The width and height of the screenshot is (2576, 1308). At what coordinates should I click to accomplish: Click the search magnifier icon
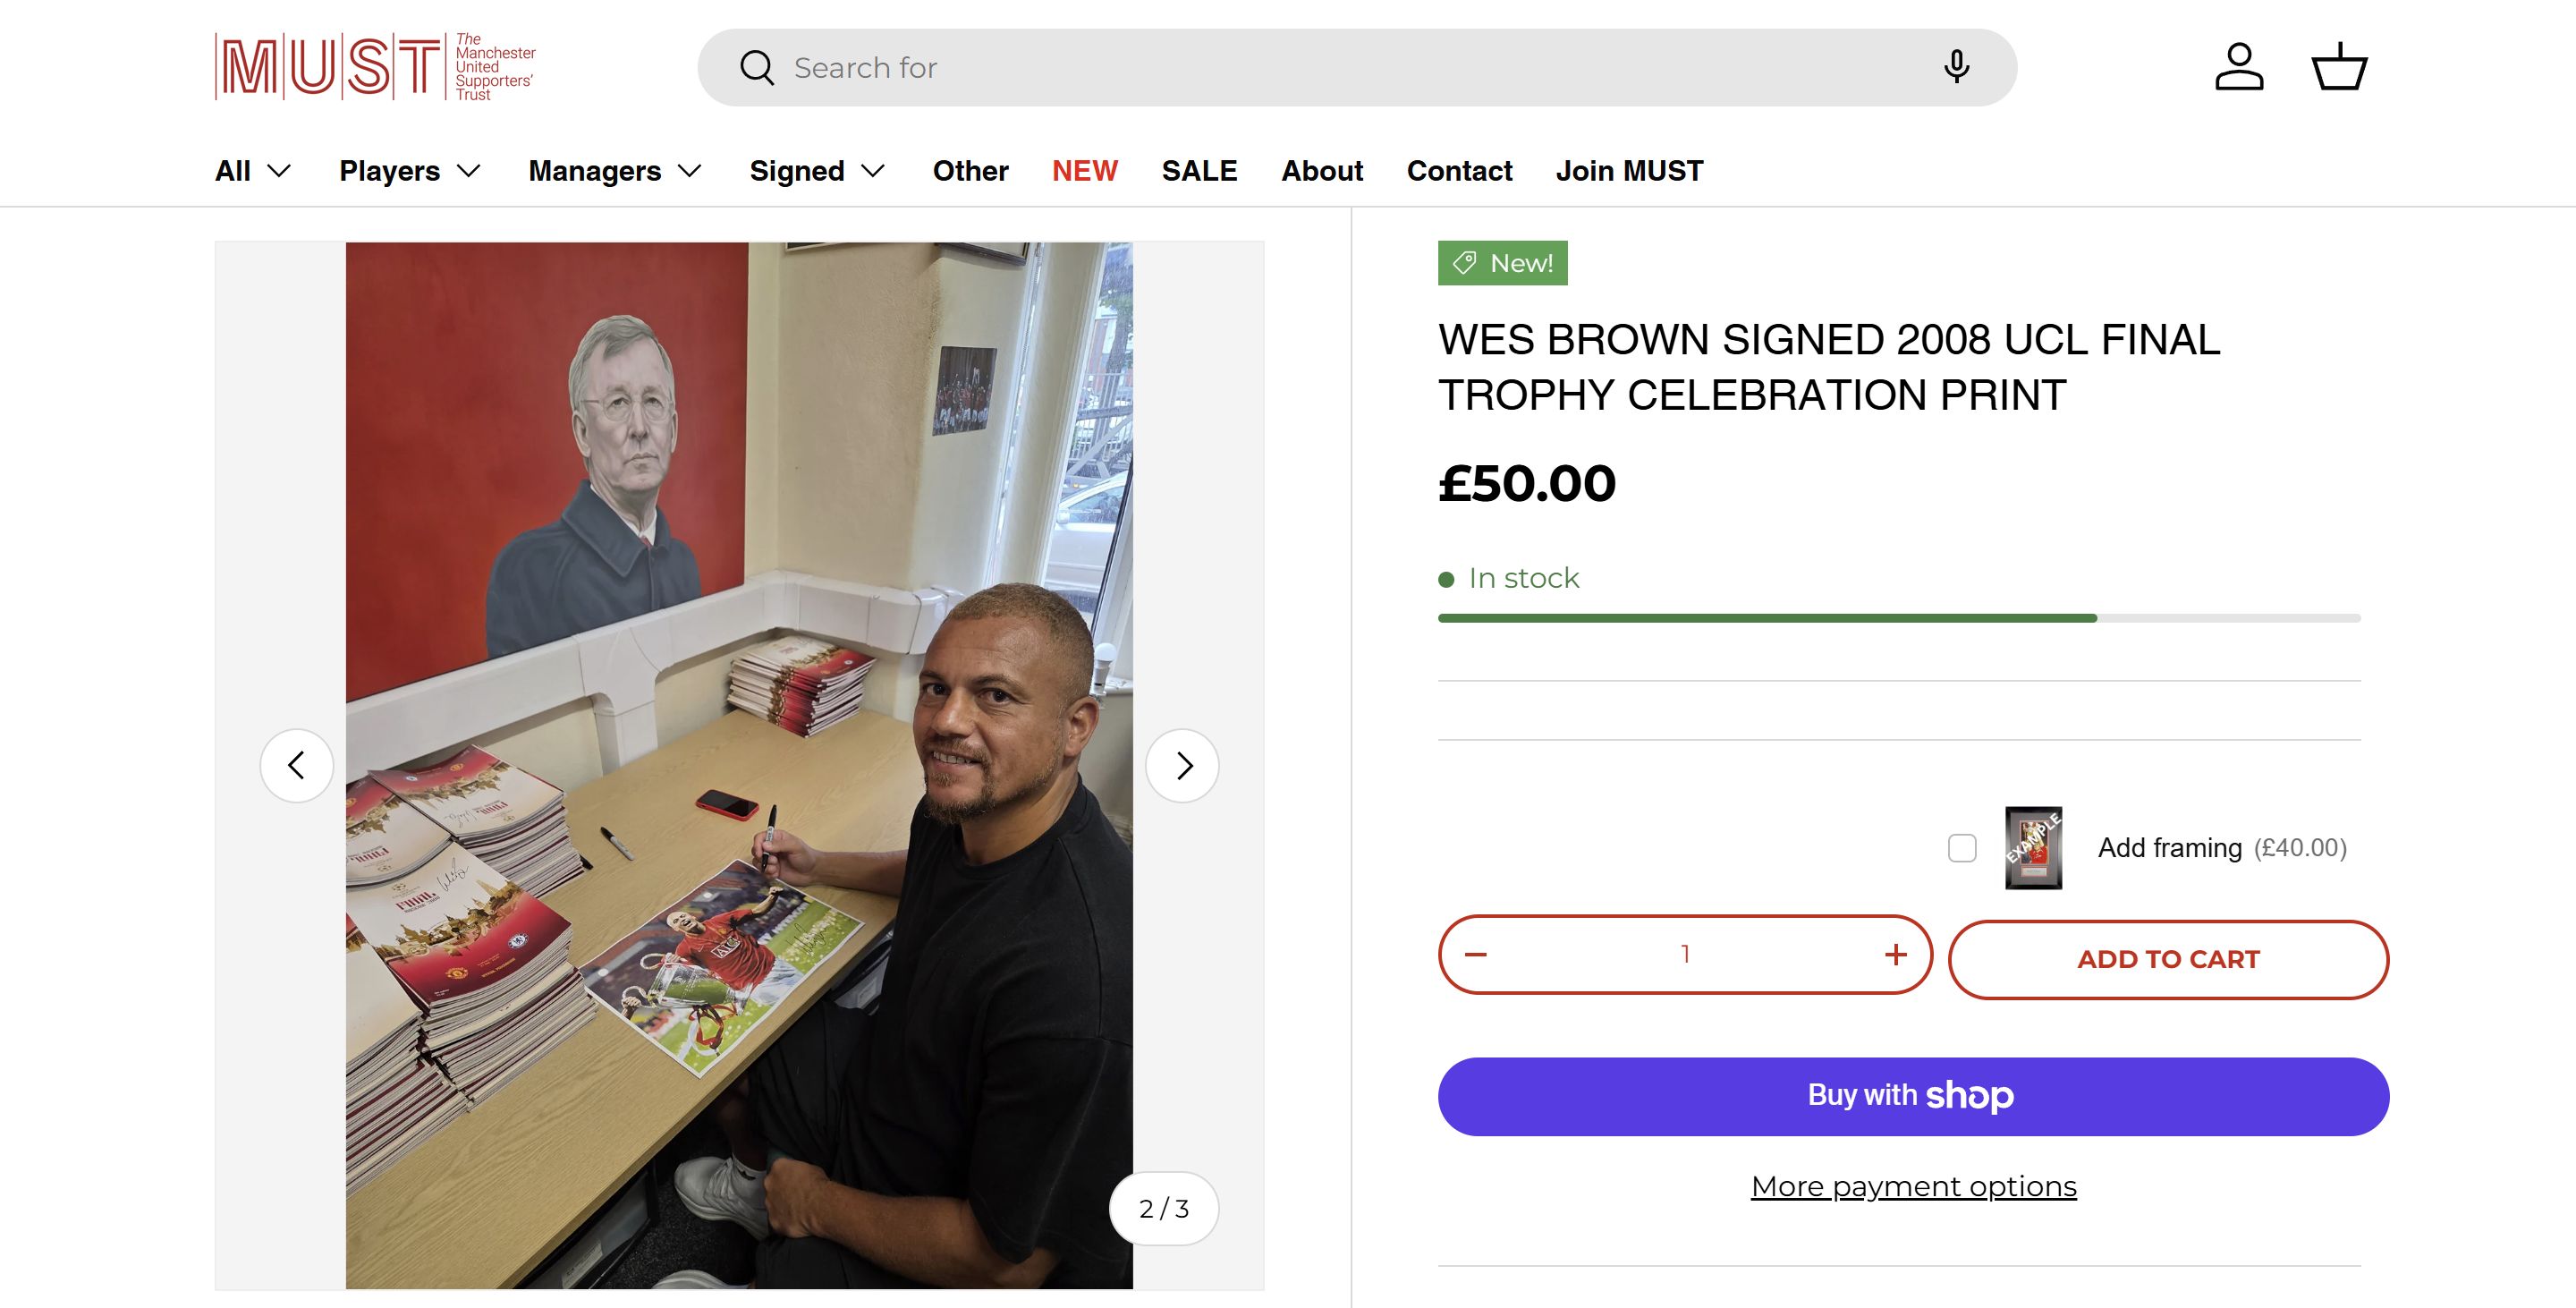pos(757,68)
